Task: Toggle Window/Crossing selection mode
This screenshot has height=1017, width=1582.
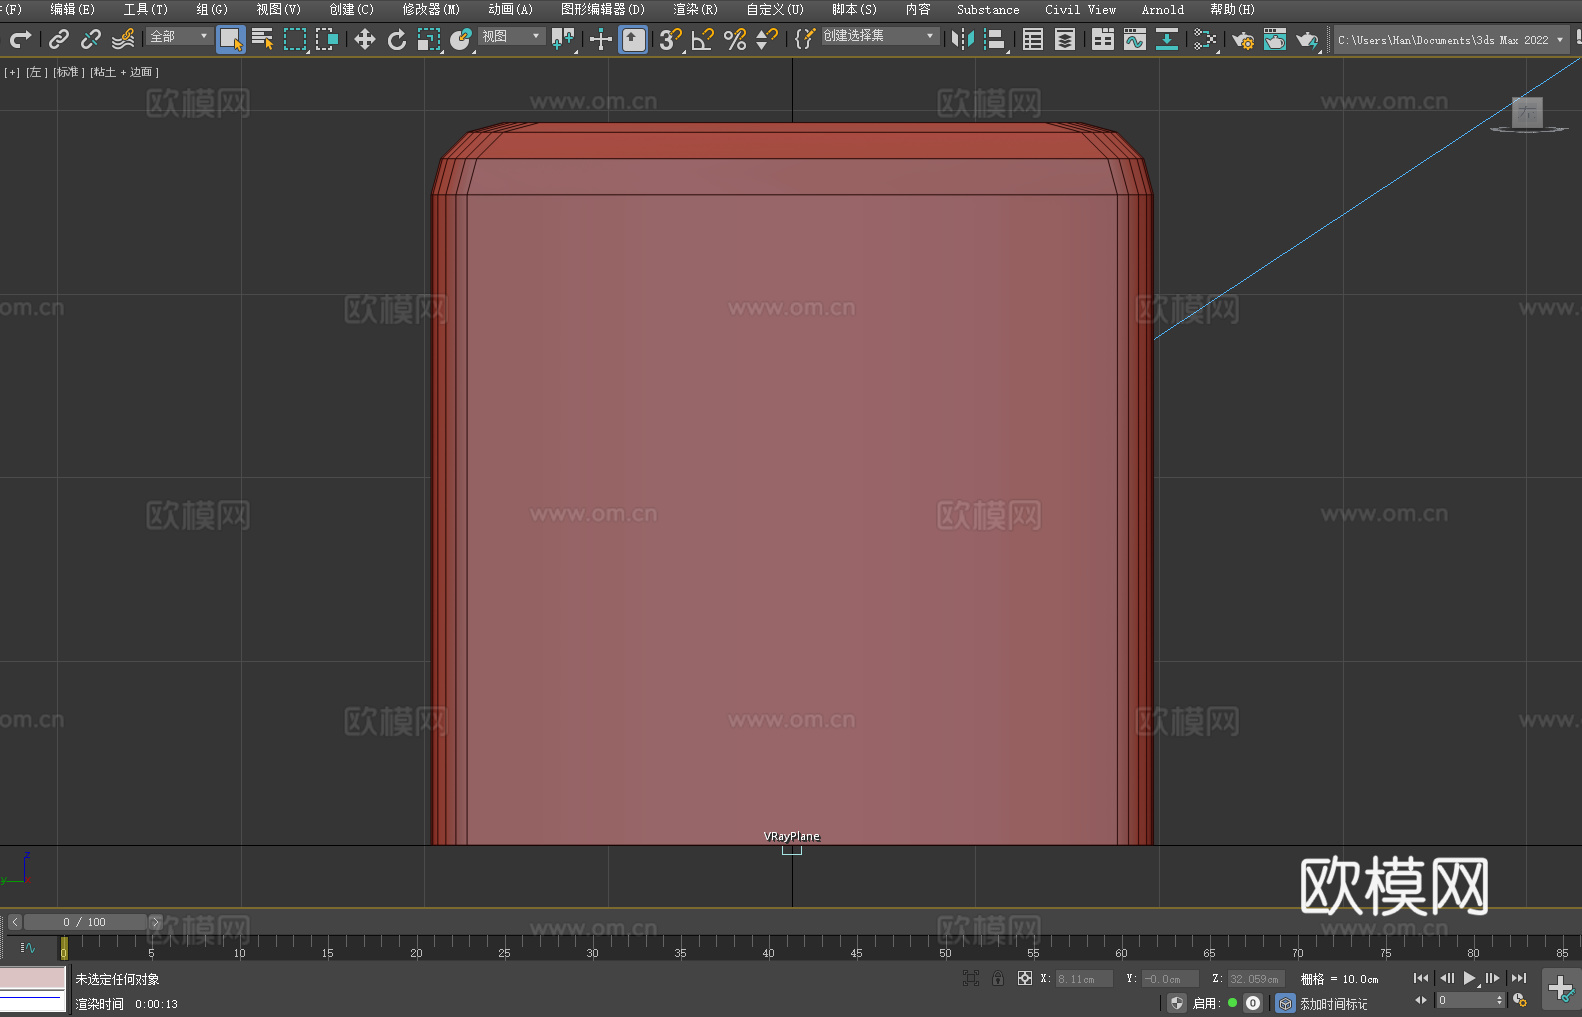Action: click(x=327, y=39)
